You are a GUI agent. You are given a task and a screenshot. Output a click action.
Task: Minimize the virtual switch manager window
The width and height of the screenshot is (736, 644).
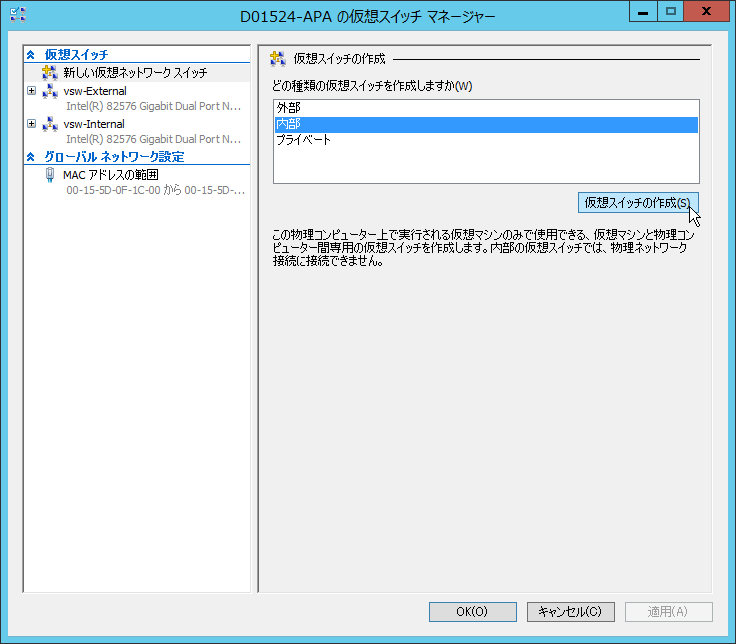pyautogui.click(x=643, y=12)
